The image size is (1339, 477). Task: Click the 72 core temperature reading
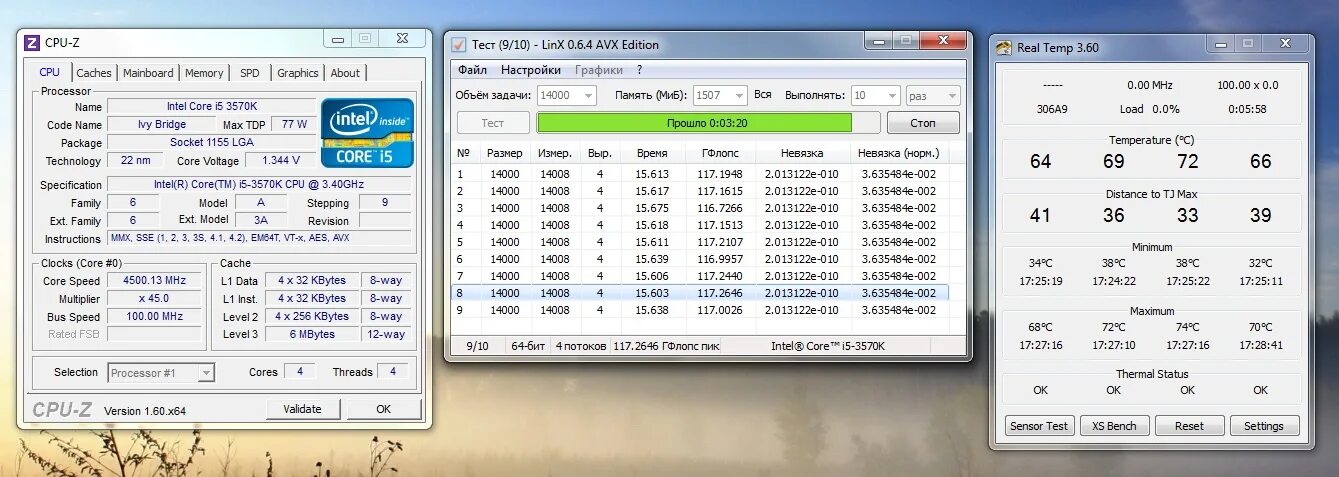[1187, 161]
